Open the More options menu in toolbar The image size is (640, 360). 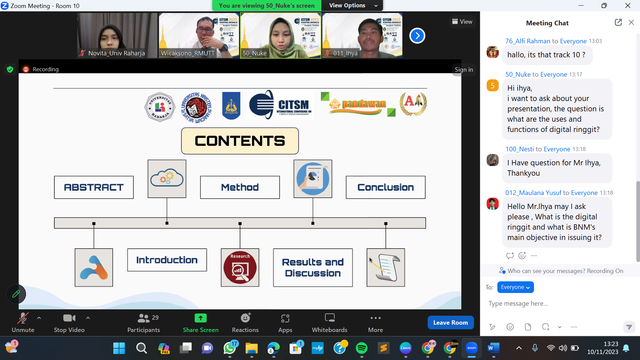375,322
